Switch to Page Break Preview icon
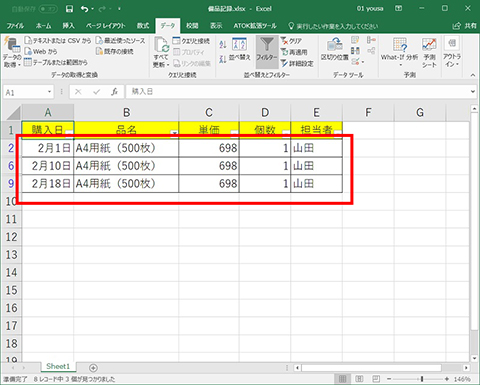480x385 pixels. pyautogui.click(x=376, y=379)
